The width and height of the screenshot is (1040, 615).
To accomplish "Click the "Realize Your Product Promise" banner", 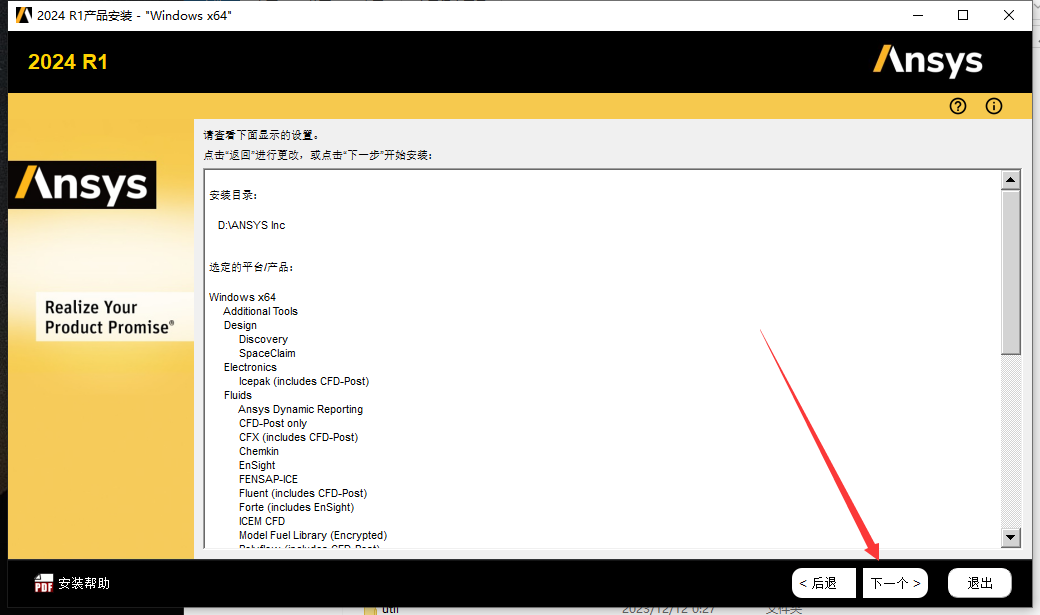I will click(x=114, y=317).
